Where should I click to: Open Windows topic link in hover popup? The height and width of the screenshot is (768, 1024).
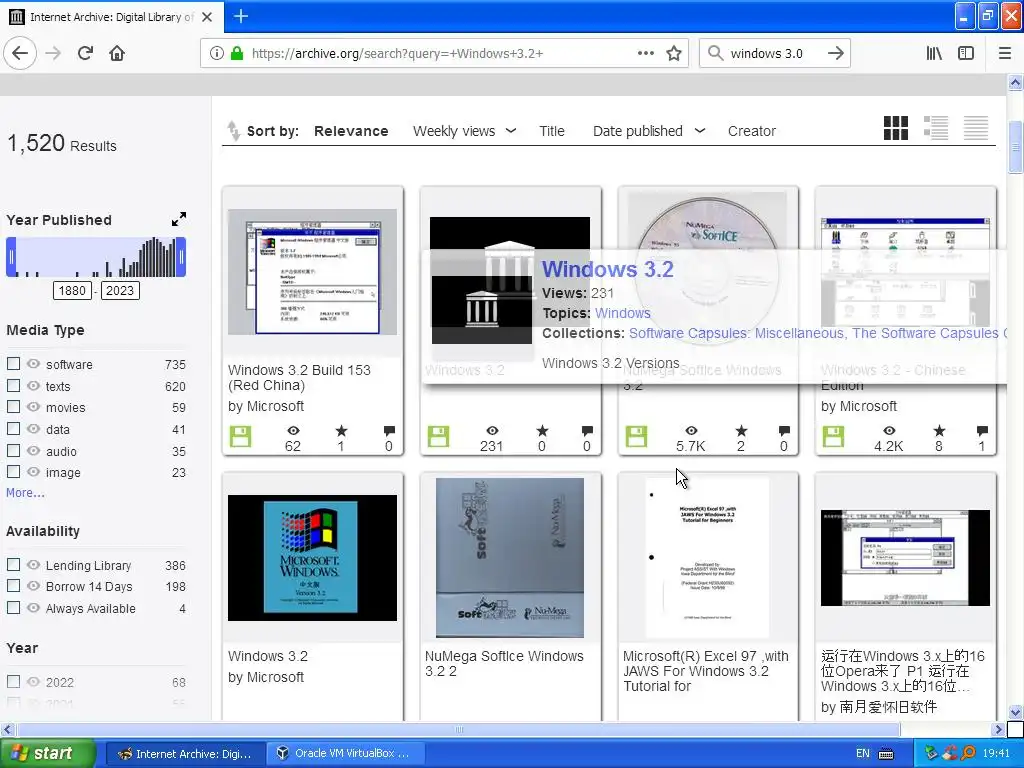(x=622, y=313)
